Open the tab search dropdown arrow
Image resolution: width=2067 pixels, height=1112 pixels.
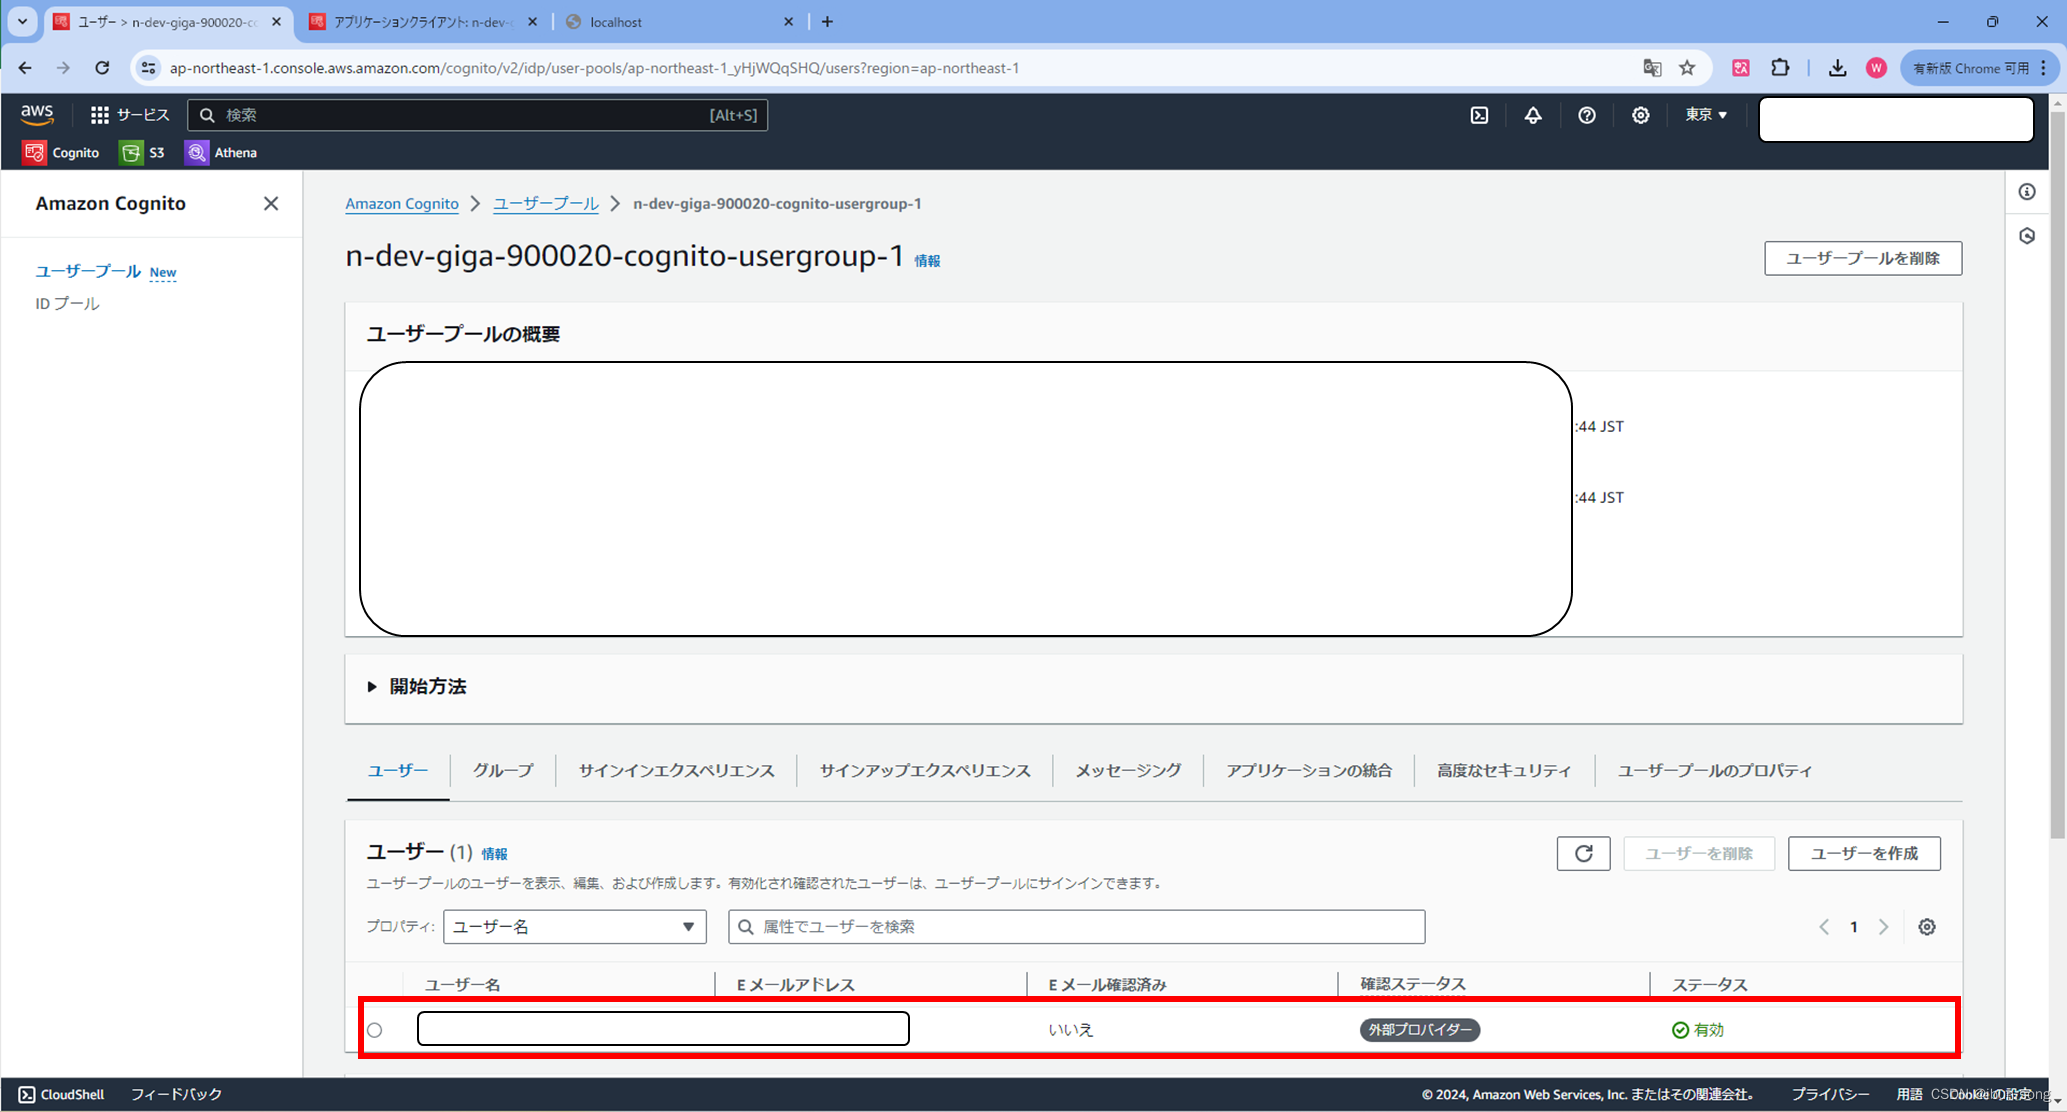[22, 21]
